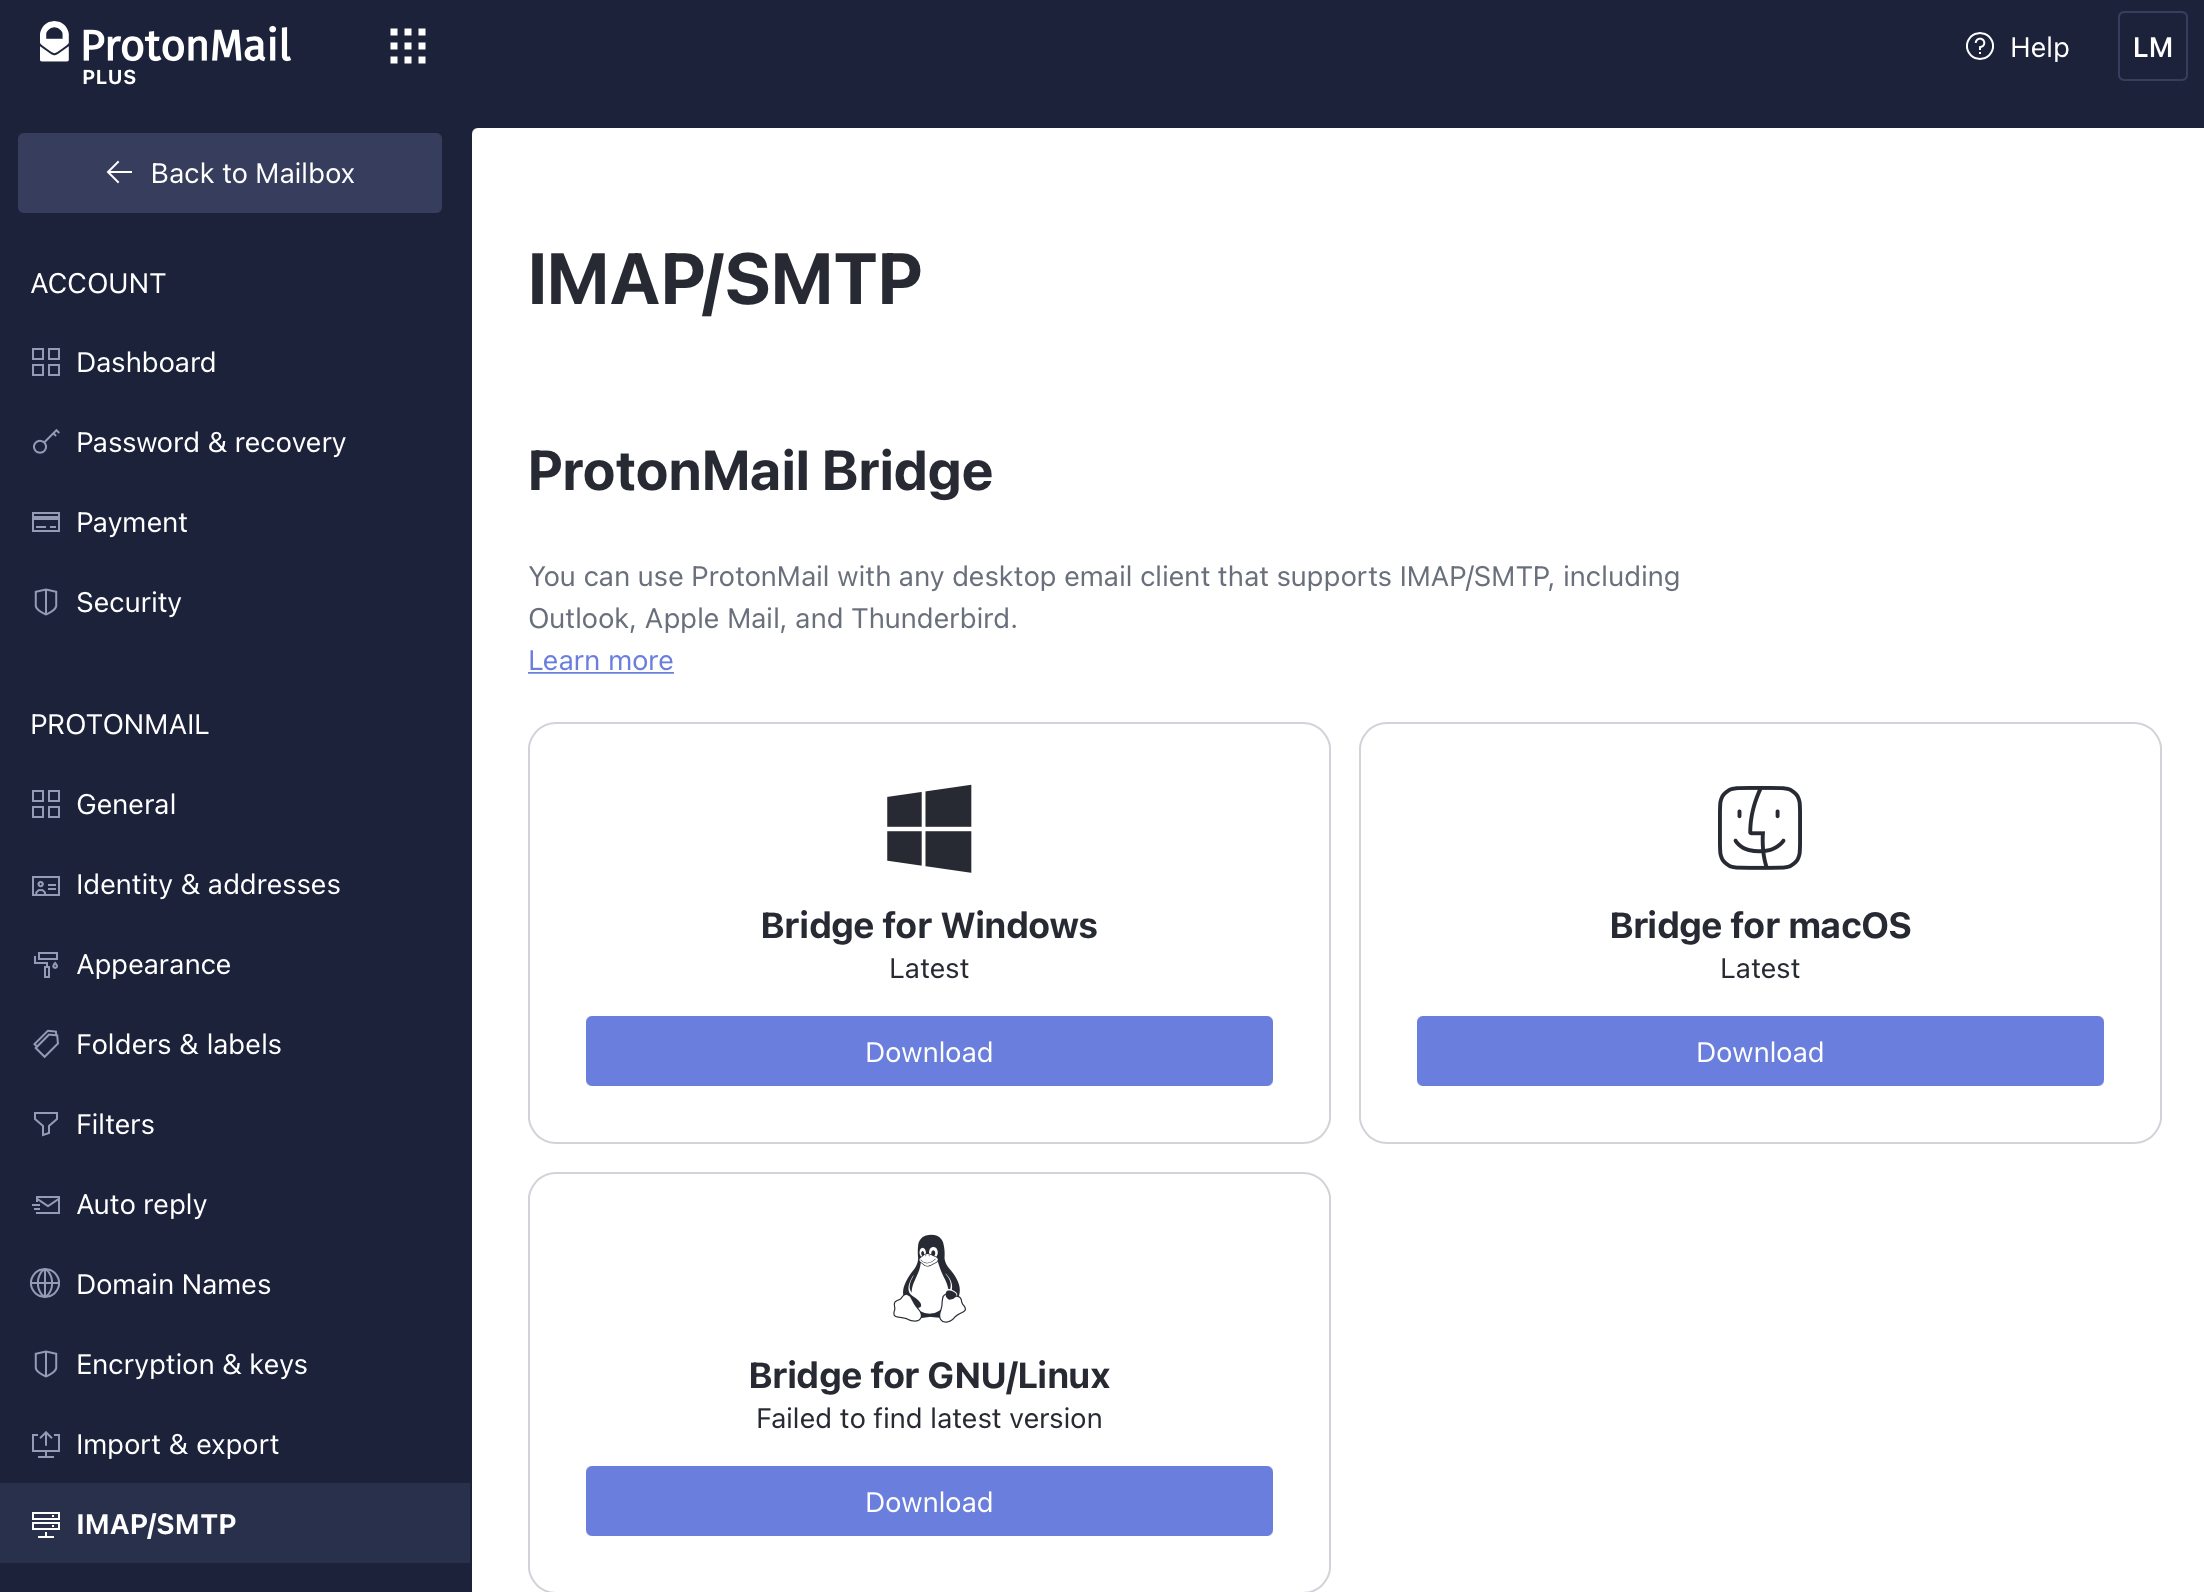The image size is (2204, 1592).
Task: Open the LM user account menu
Action: [2152, 46]
